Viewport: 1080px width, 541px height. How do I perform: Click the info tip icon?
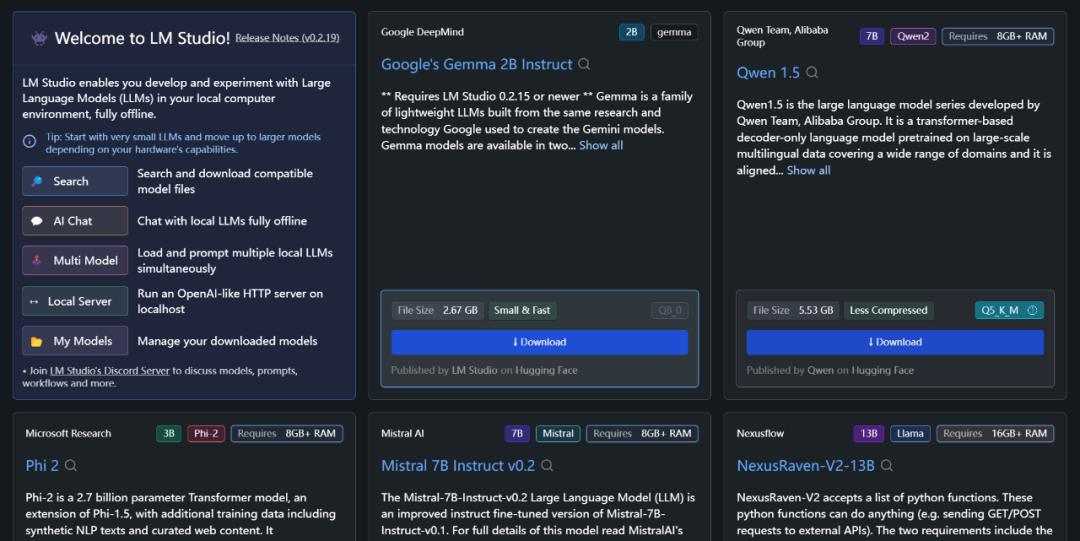pos(30,141)
